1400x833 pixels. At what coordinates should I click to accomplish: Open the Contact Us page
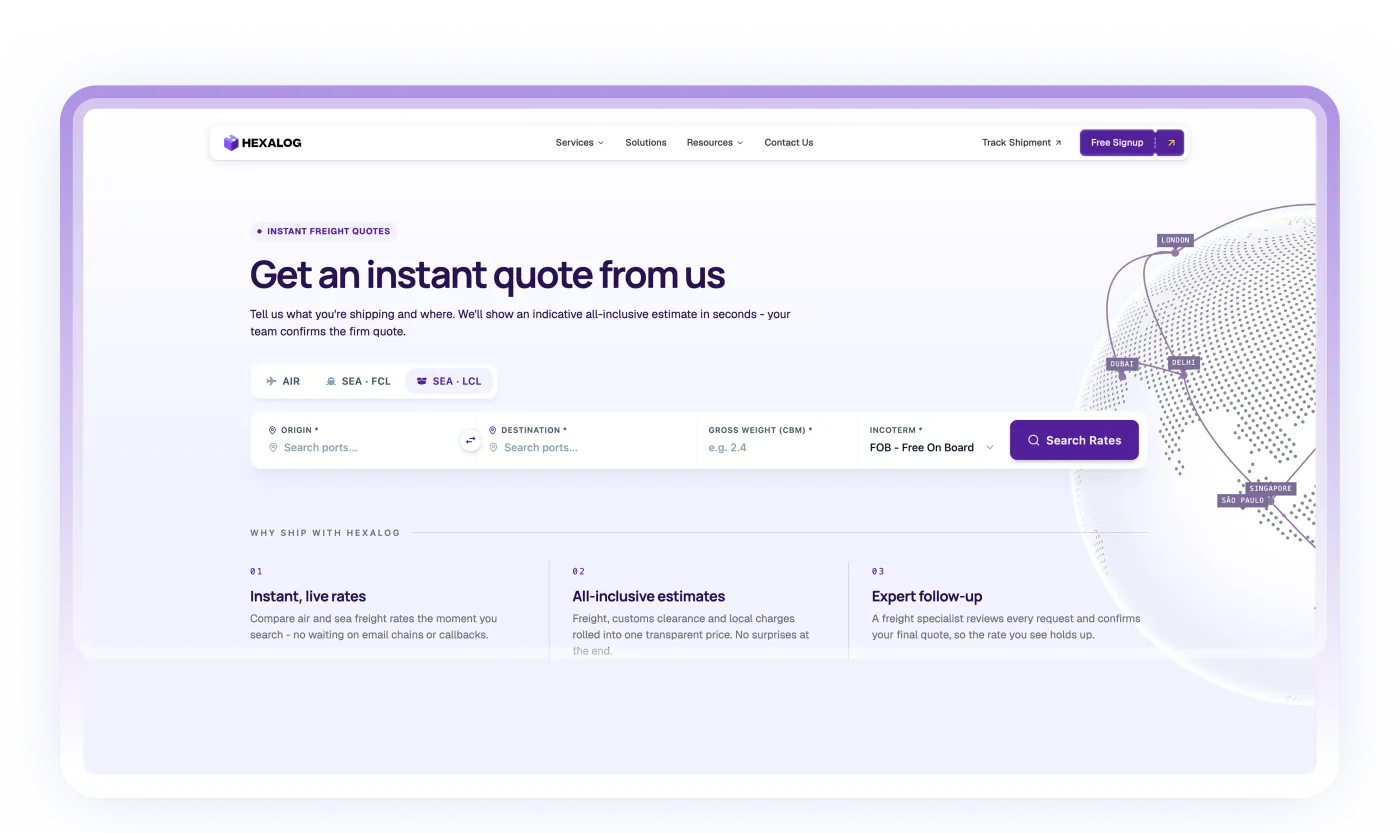coord(789,143)
